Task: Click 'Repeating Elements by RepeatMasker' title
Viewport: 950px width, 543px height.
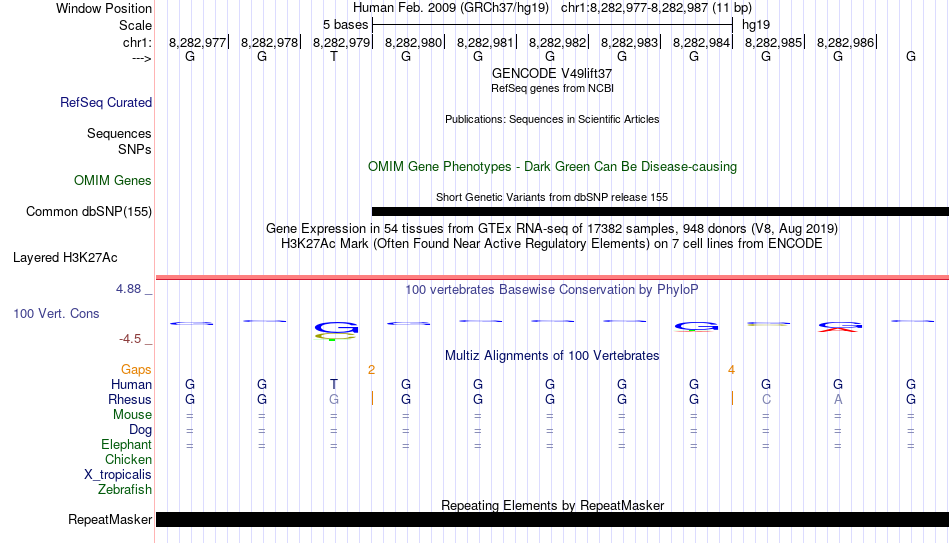Action: point(552,505)
